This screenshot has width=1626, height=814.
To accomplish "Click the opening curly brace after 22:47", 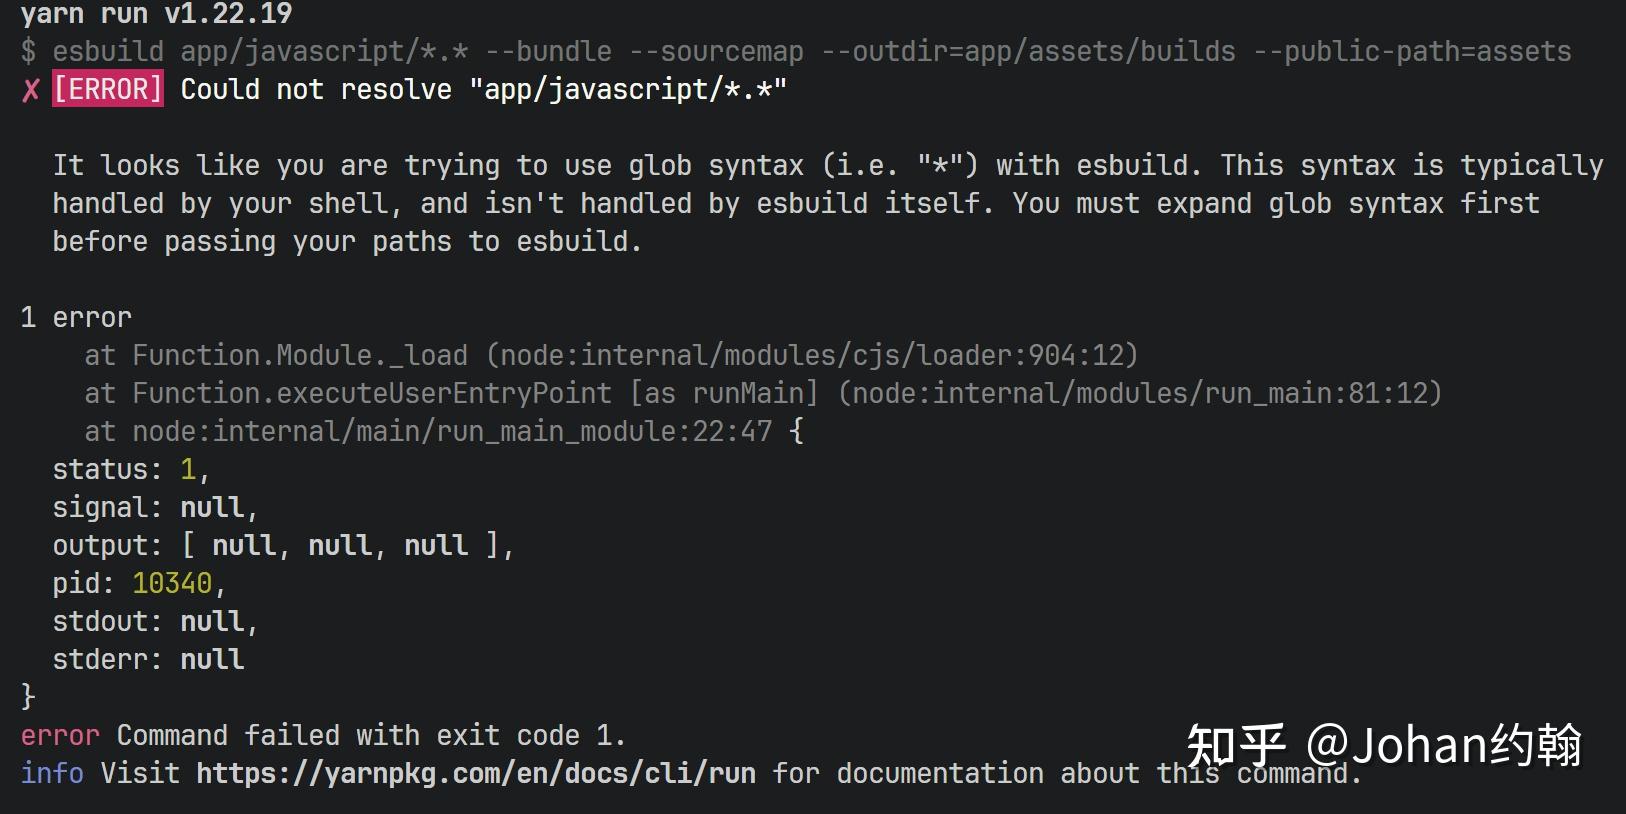I will coord(797,431).
